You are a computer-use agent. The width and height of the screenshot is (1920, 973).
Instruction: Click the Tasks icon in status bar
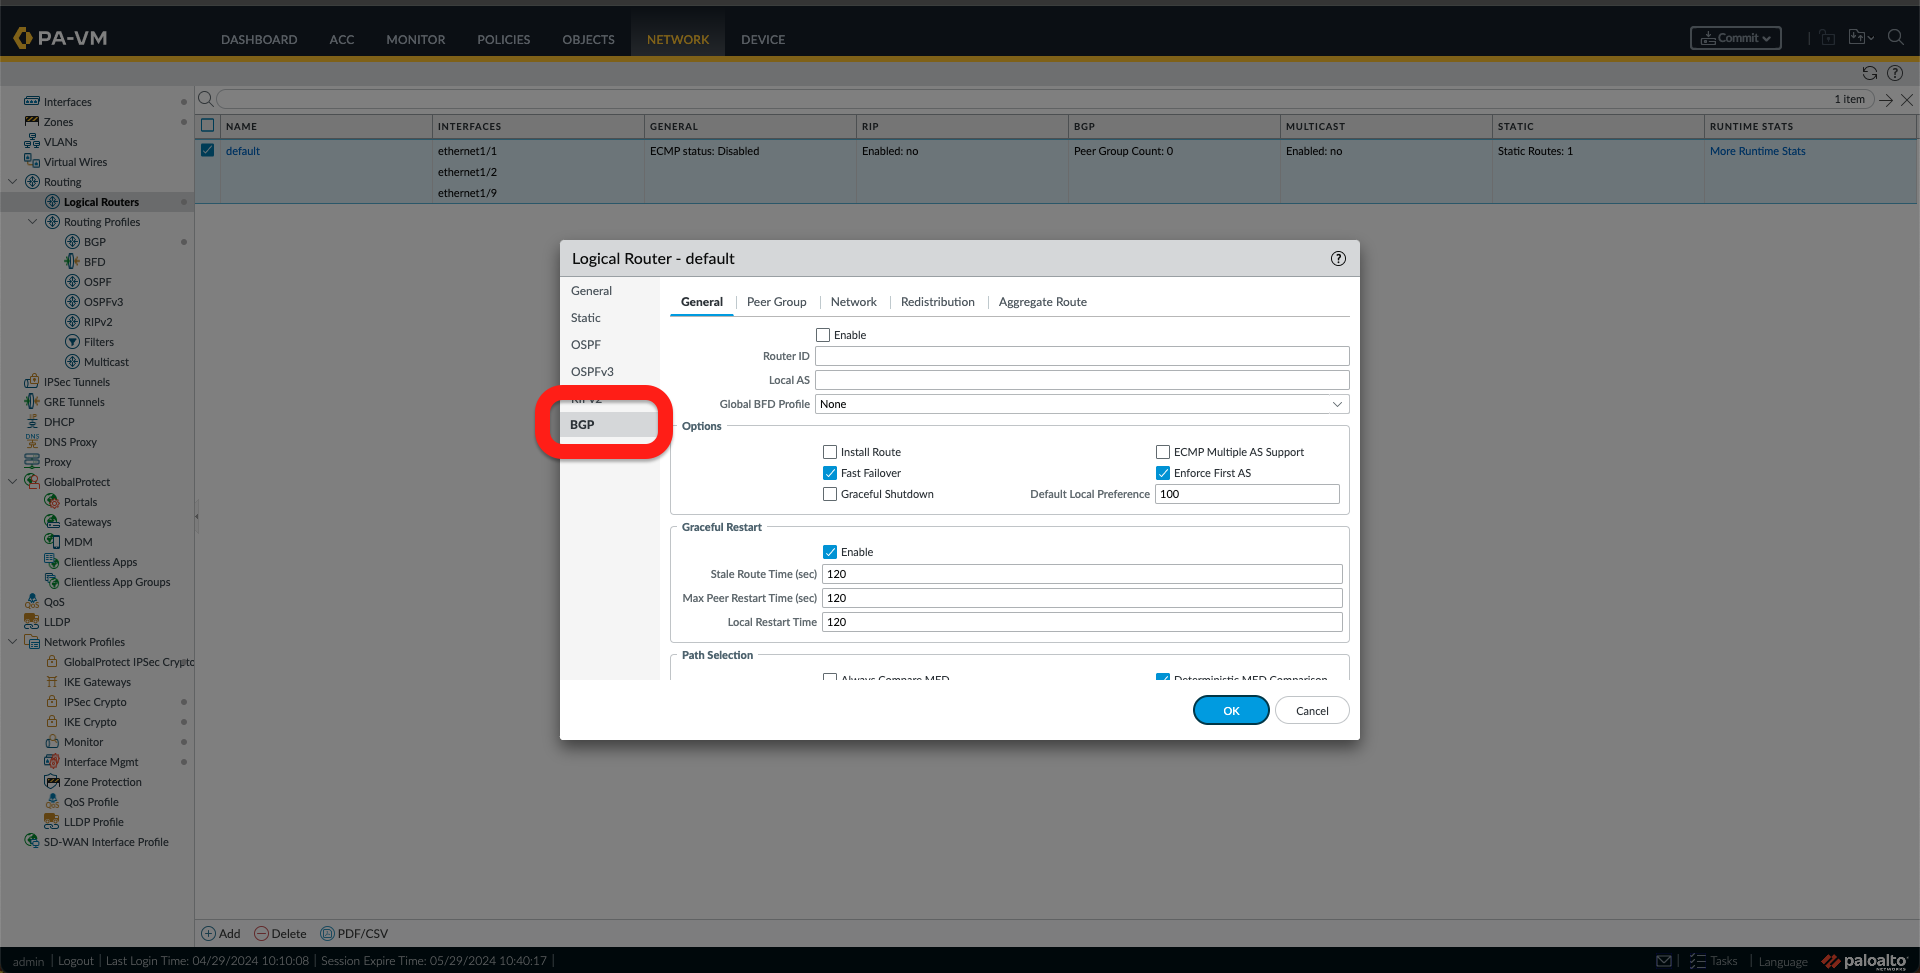point(1697,961)
